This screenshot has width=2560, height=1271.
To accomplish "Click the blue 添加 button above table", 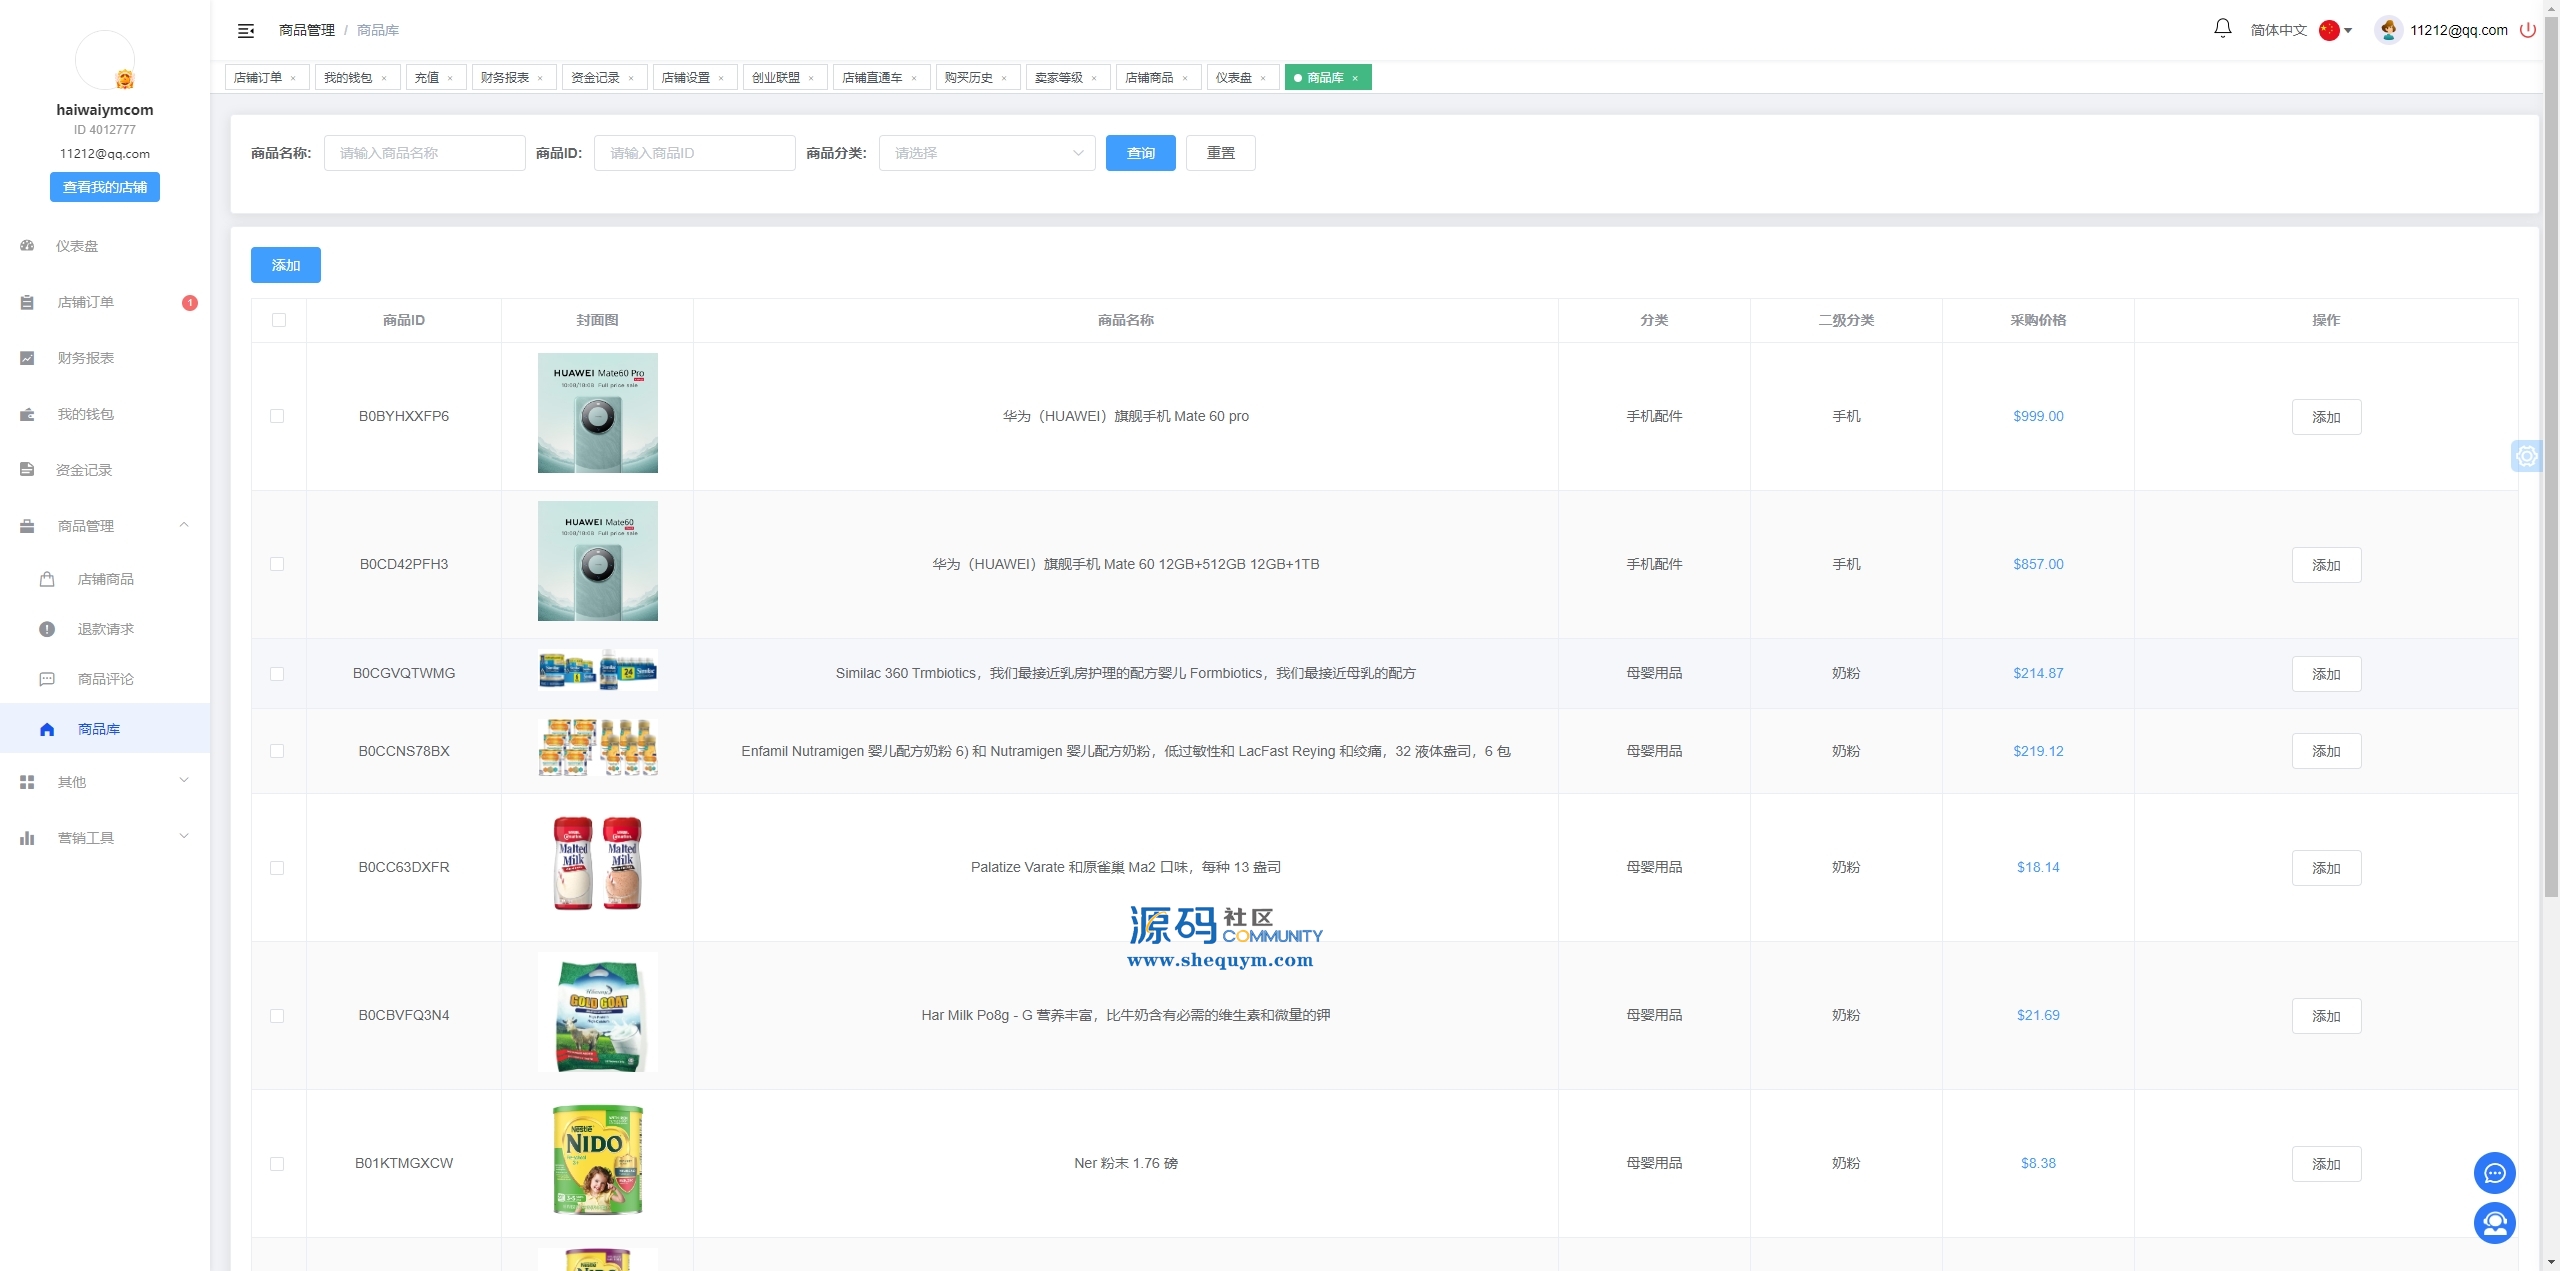I will (285, 265).
